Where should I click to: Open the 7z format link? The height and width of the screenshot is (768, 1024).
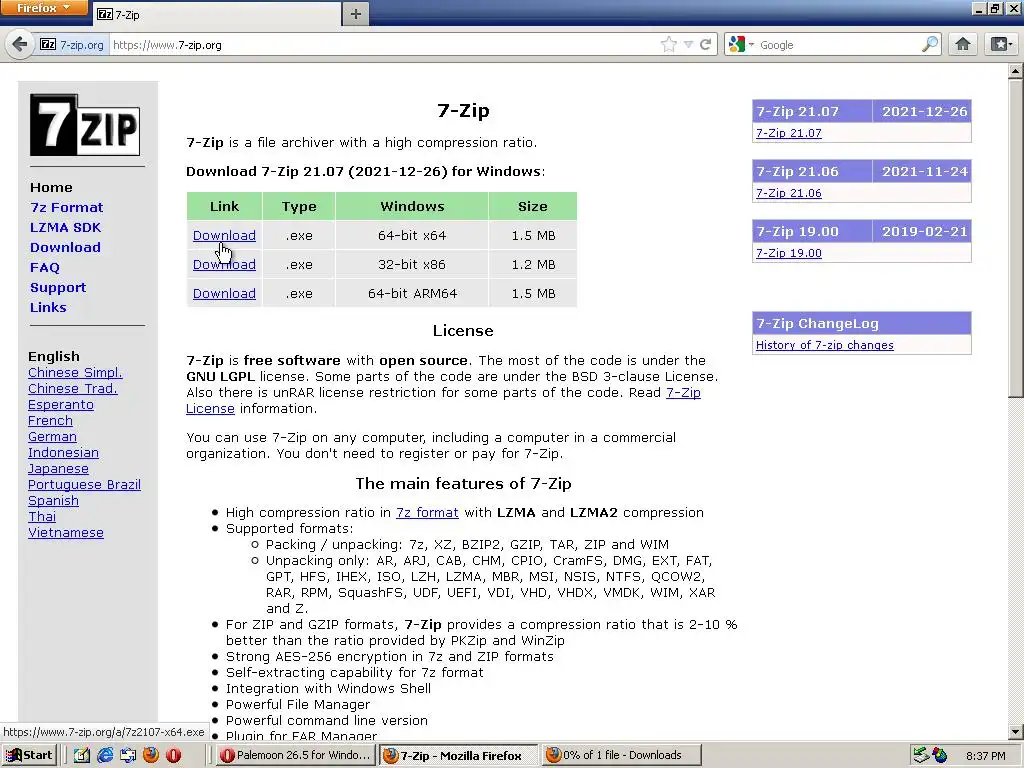427,513
